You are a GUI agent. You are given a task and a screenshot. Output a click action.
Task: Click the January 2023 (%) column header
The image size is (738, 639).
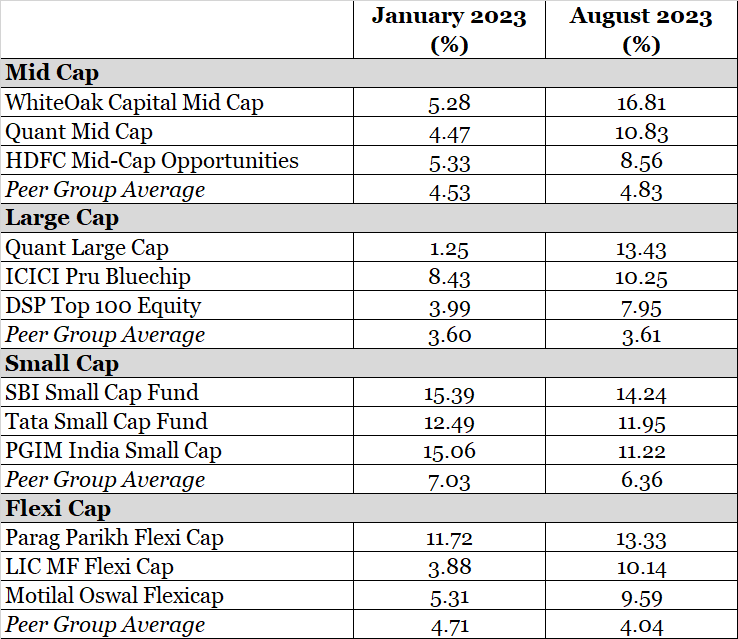(x=448, y=30)
